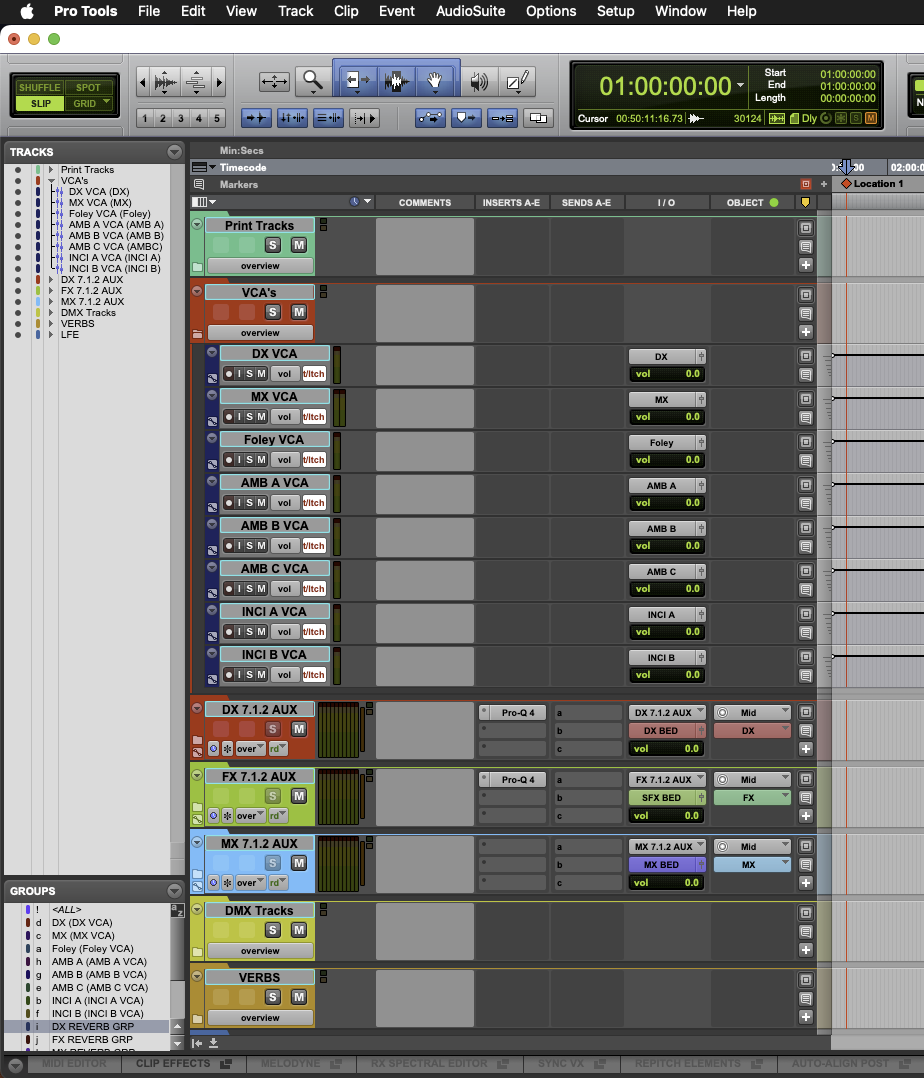The image size is (924, 1078).
Task: Select the Location 1 marker
Action: pyautogui.click(x=872, y=184)
